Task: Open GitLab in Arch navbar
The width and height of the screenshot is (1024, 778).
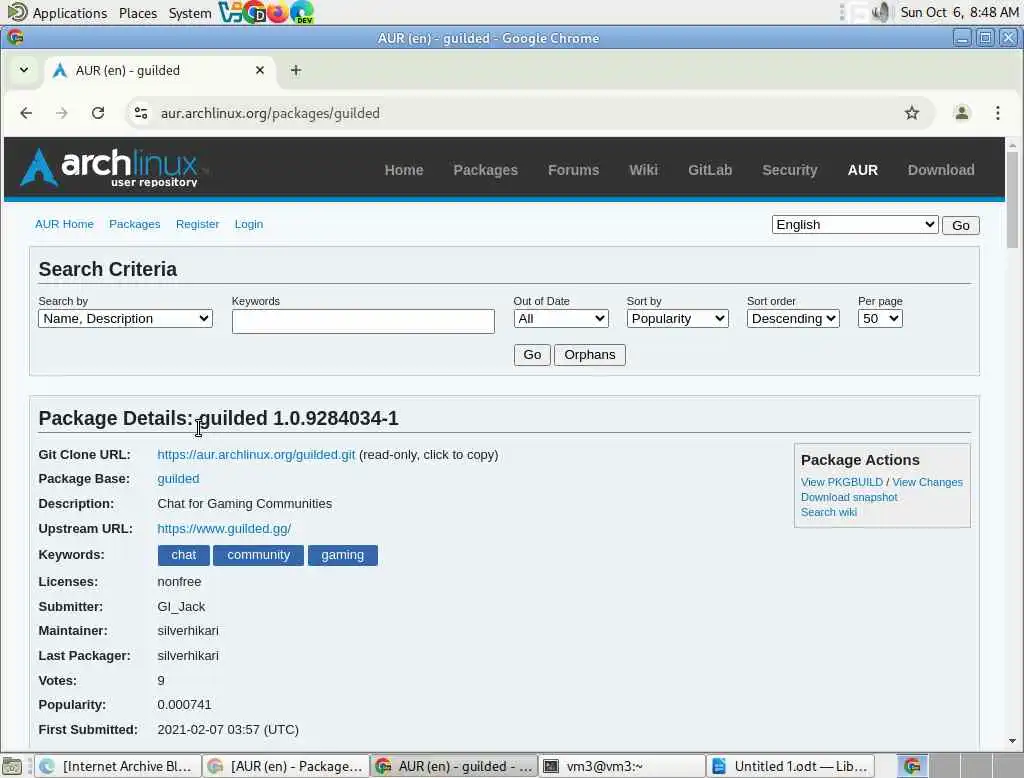Action: click(710, 170)
